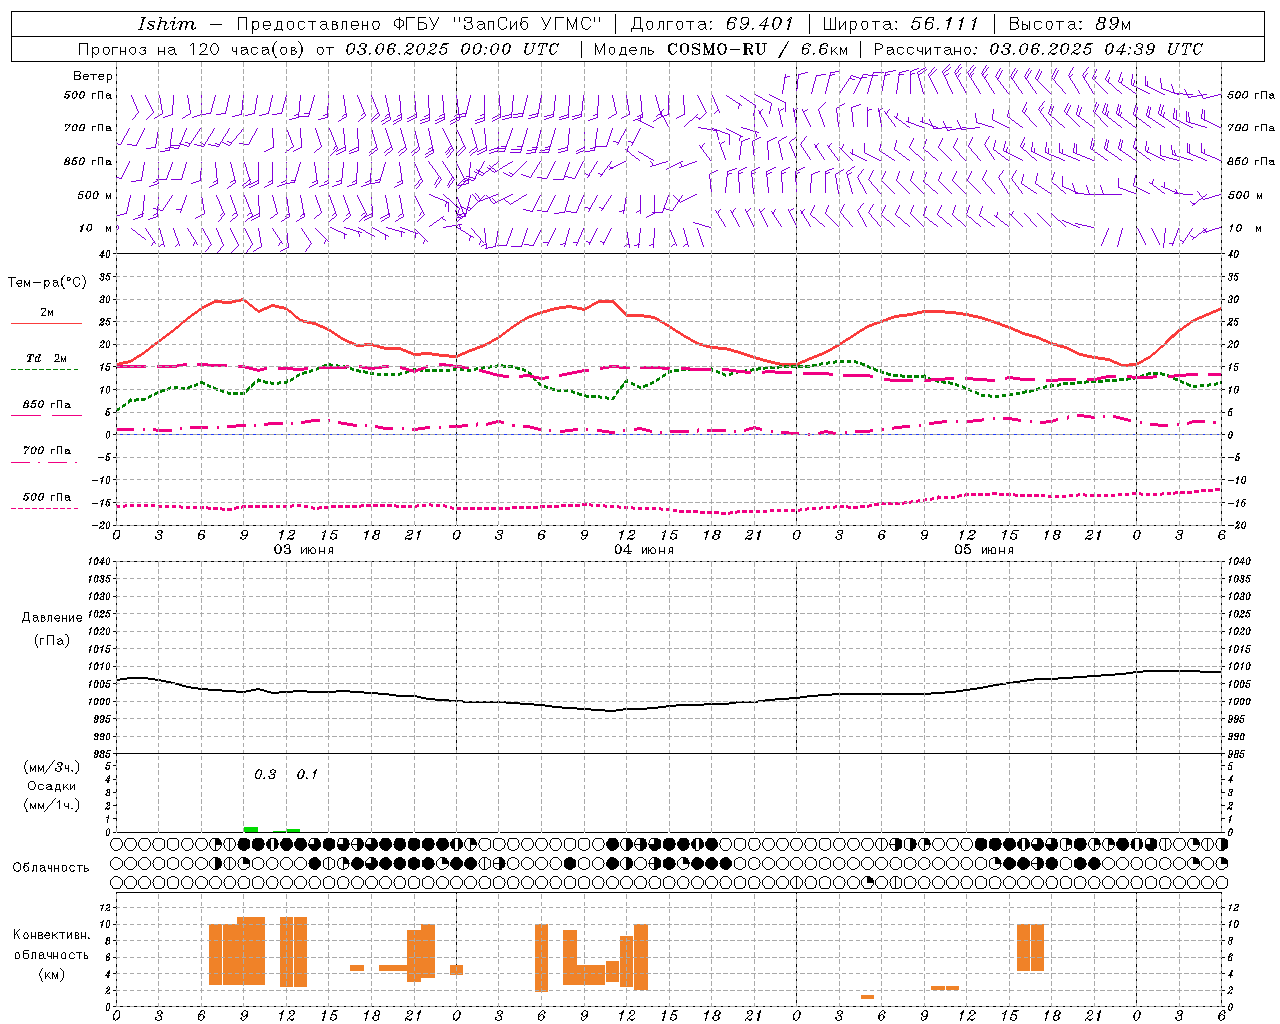The width and height of the screenshot is (1280, 1024).
Task: Click the Ветер panel label
Action: pyautogui.click(x=93, y=76)
